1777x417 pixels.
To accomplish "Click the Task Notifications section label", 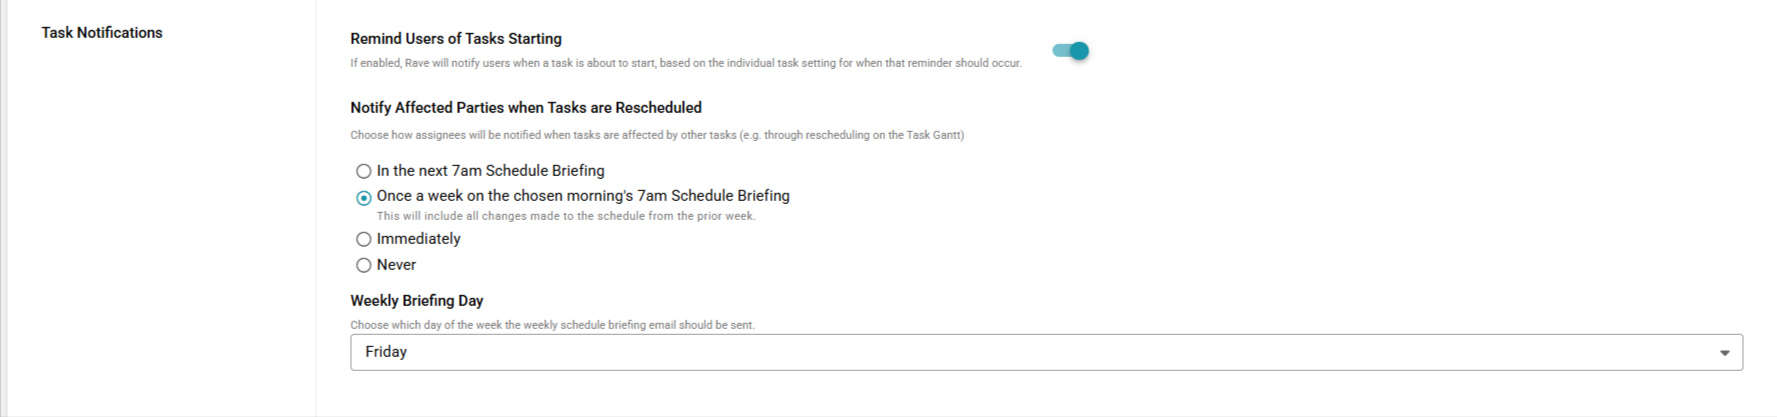I will click(x=102, y=33).
